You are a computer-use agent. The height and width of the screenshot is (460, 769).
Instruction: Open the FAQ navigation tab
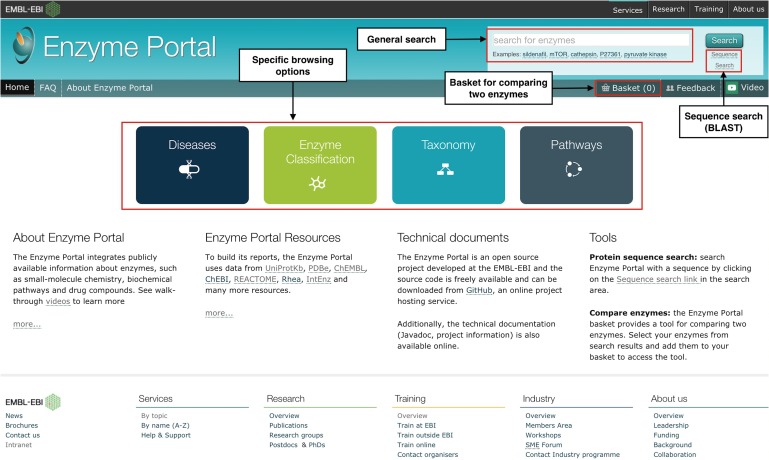point(48,88)
